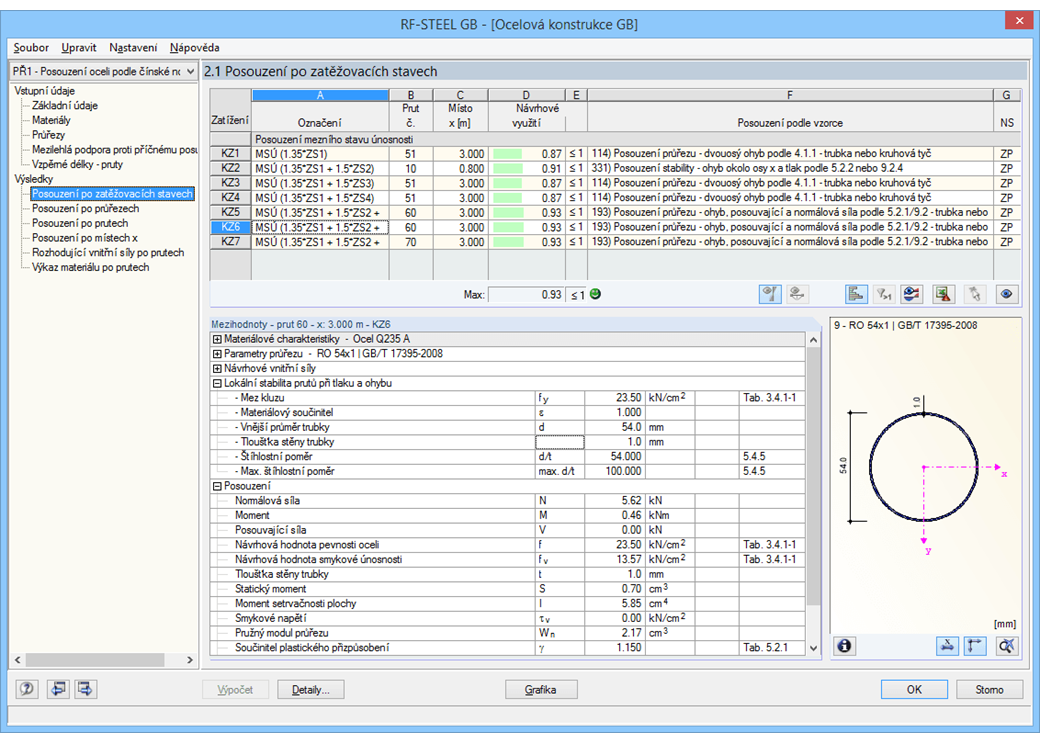Click the greyed result-beam display icon
The image size is (1040, 743).
point(797,295)
